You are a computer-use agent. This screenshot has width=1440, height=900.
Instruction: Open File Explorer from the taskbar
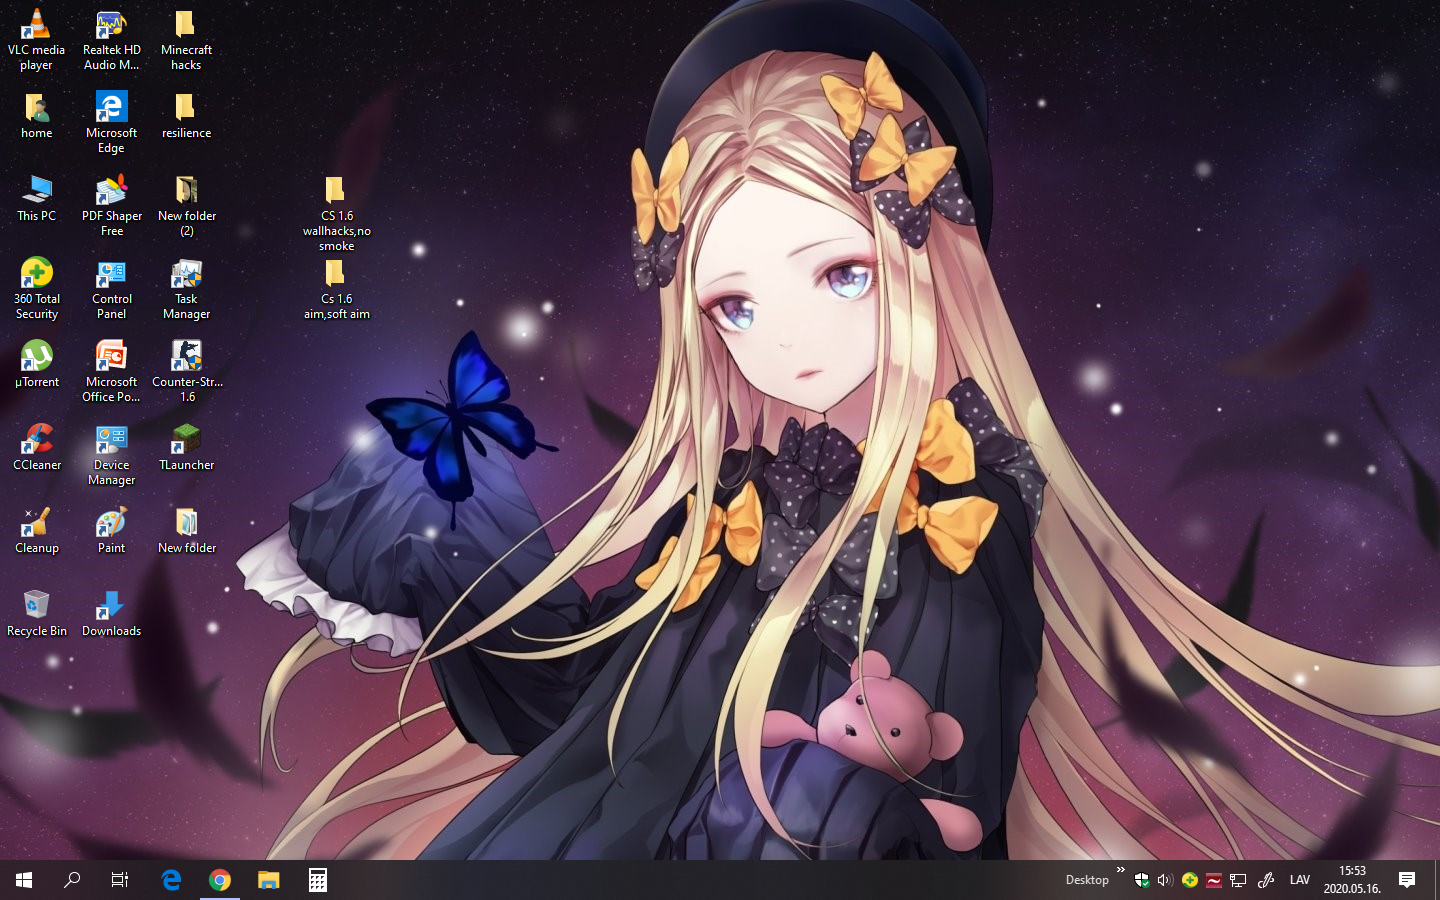pyautogui.click(x=268, y=880)
